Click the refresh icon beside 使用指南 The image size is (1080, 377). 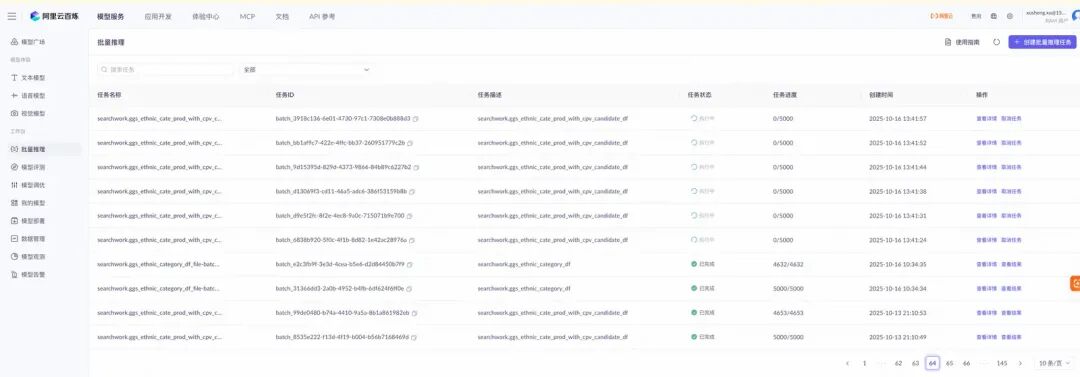(x=996, y=42)
